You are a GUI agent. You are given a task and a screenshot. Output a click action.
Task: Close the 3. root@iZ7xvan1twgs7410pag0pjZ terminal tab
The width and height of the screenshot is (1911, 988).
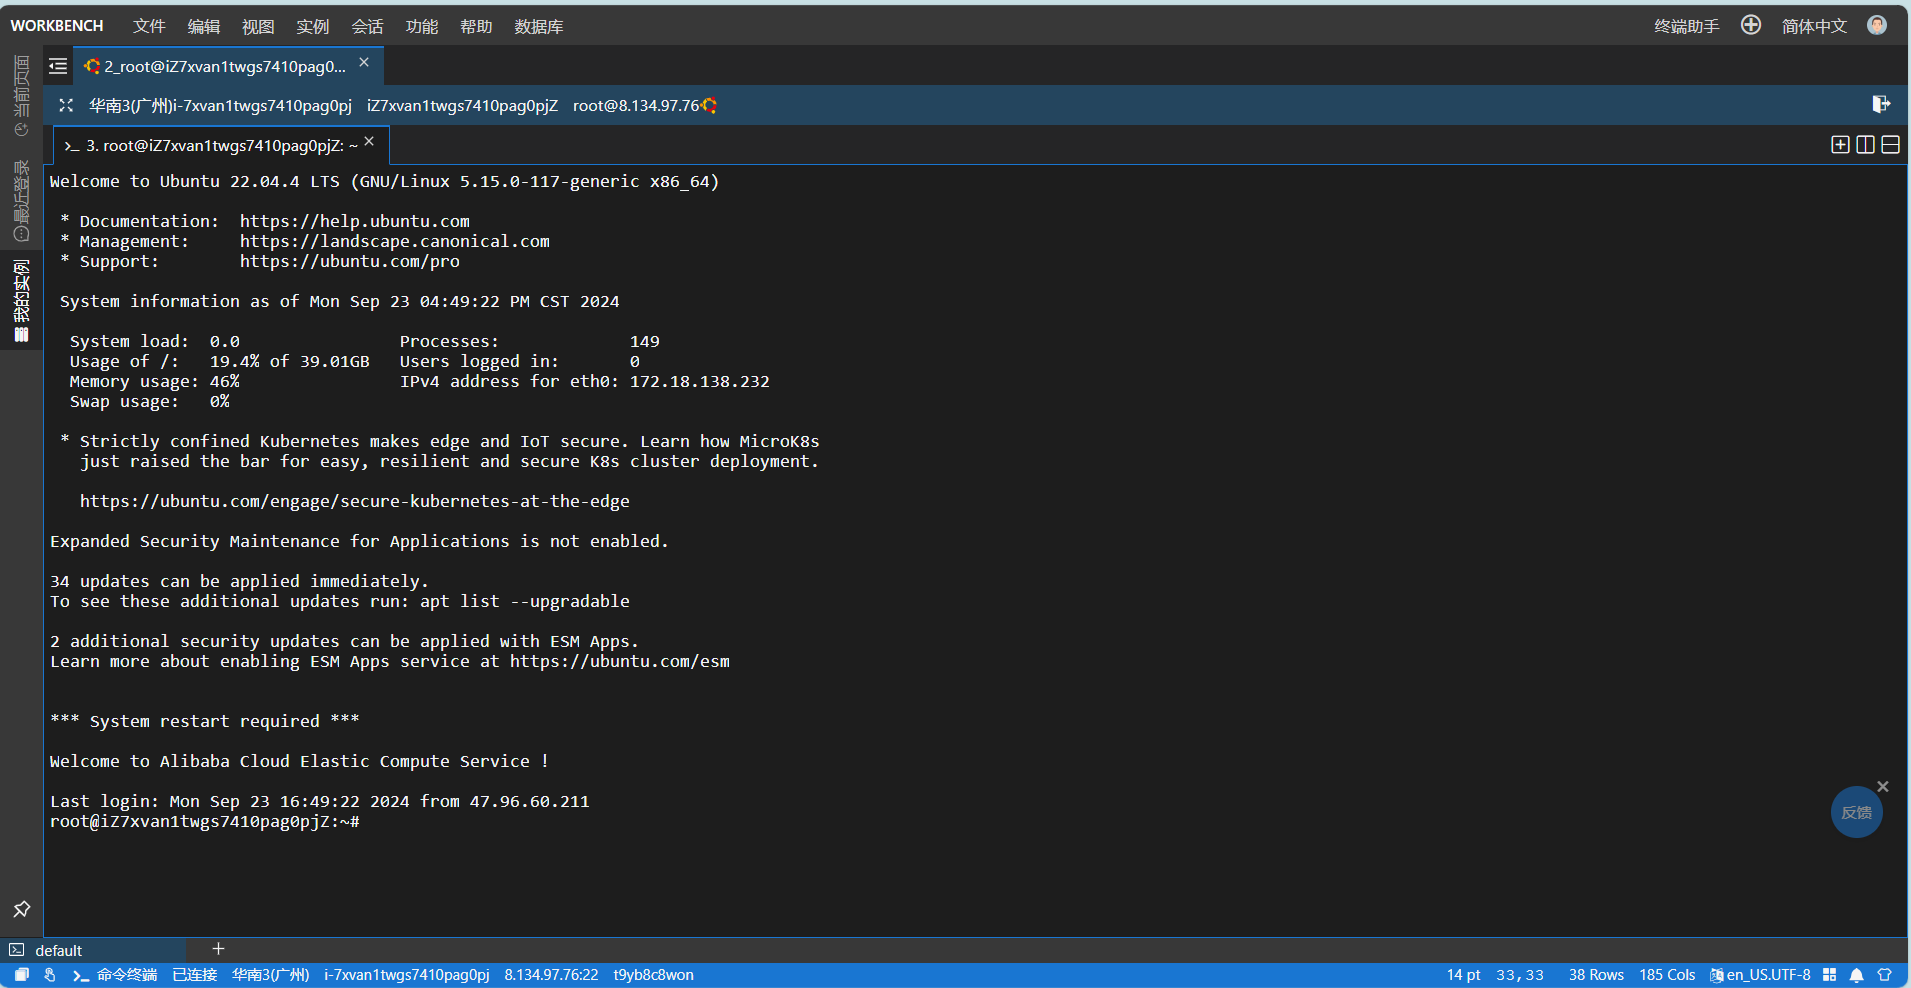370,142
